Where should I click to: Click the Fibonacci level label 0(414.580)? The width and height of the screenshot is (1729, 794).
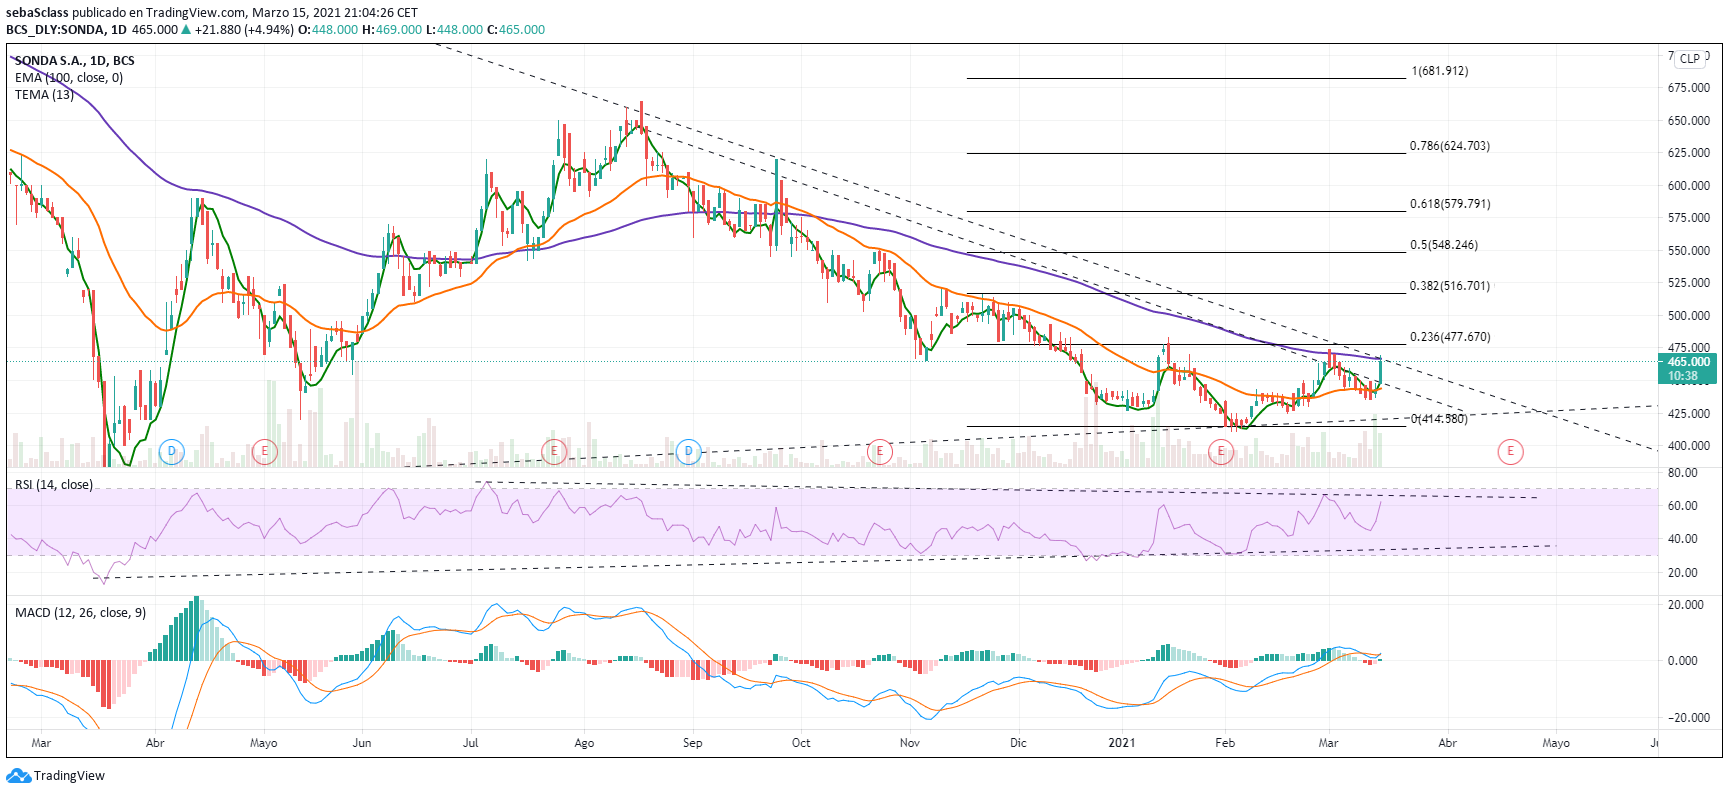click(1439, 419)
